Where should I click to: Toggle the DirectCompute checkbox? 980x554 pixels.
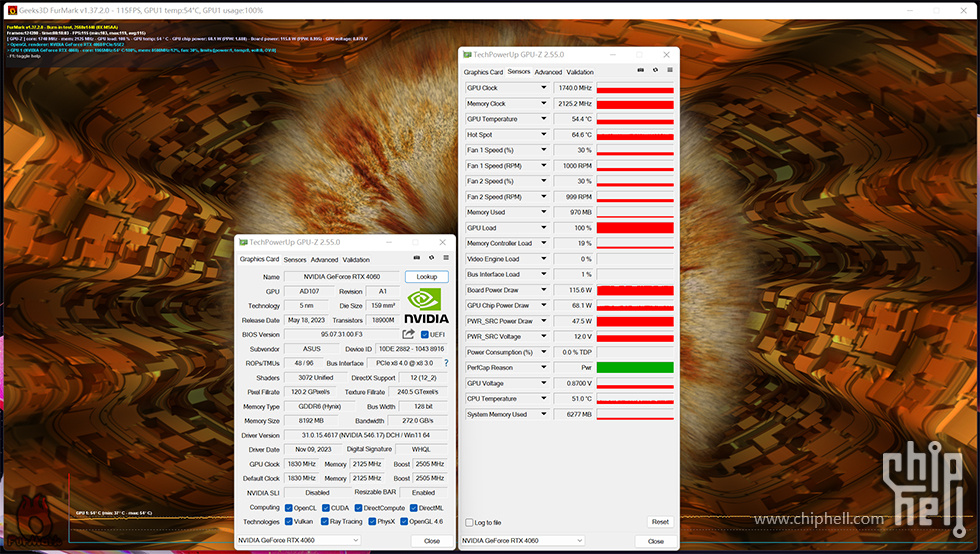358,508
